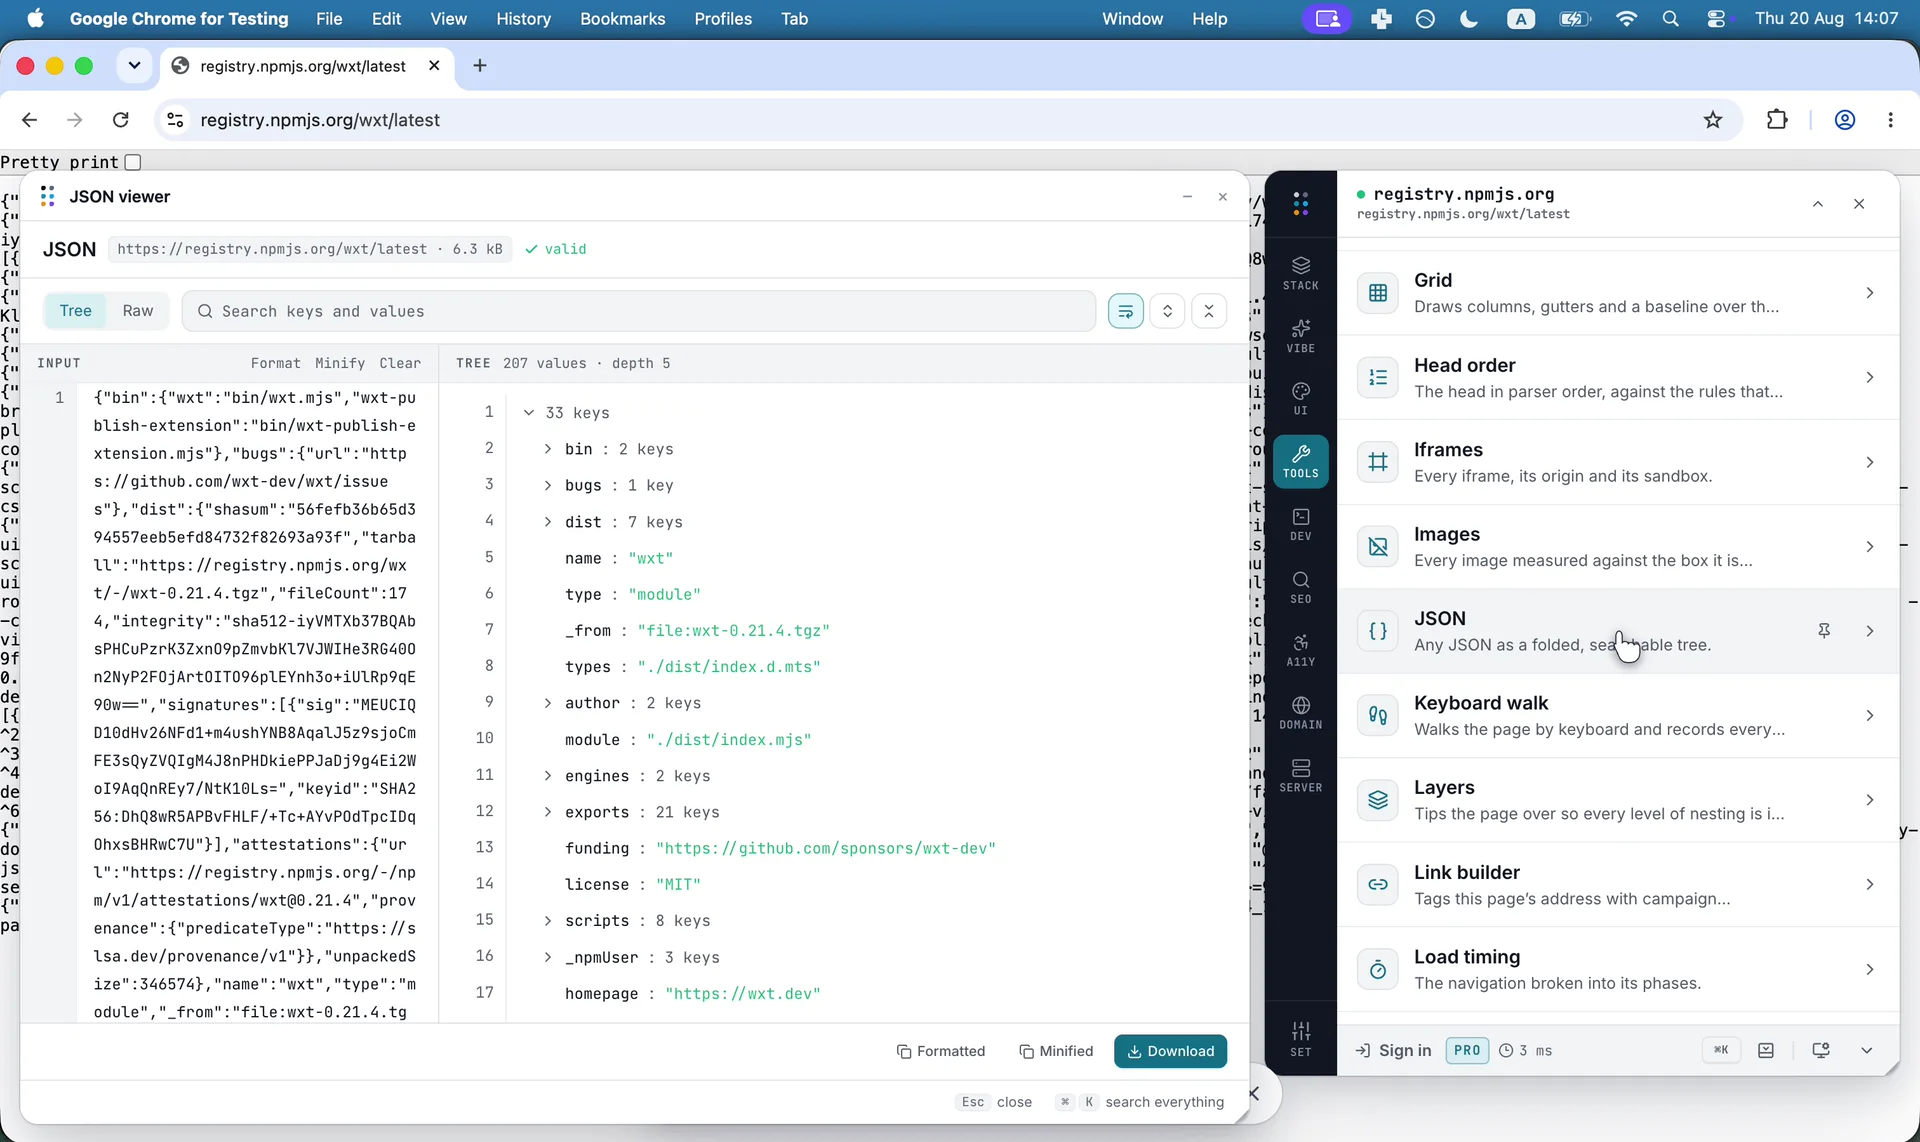1920x1142 pixels.
Task: Click the Layers stack icon
Action: point(1377,800)
